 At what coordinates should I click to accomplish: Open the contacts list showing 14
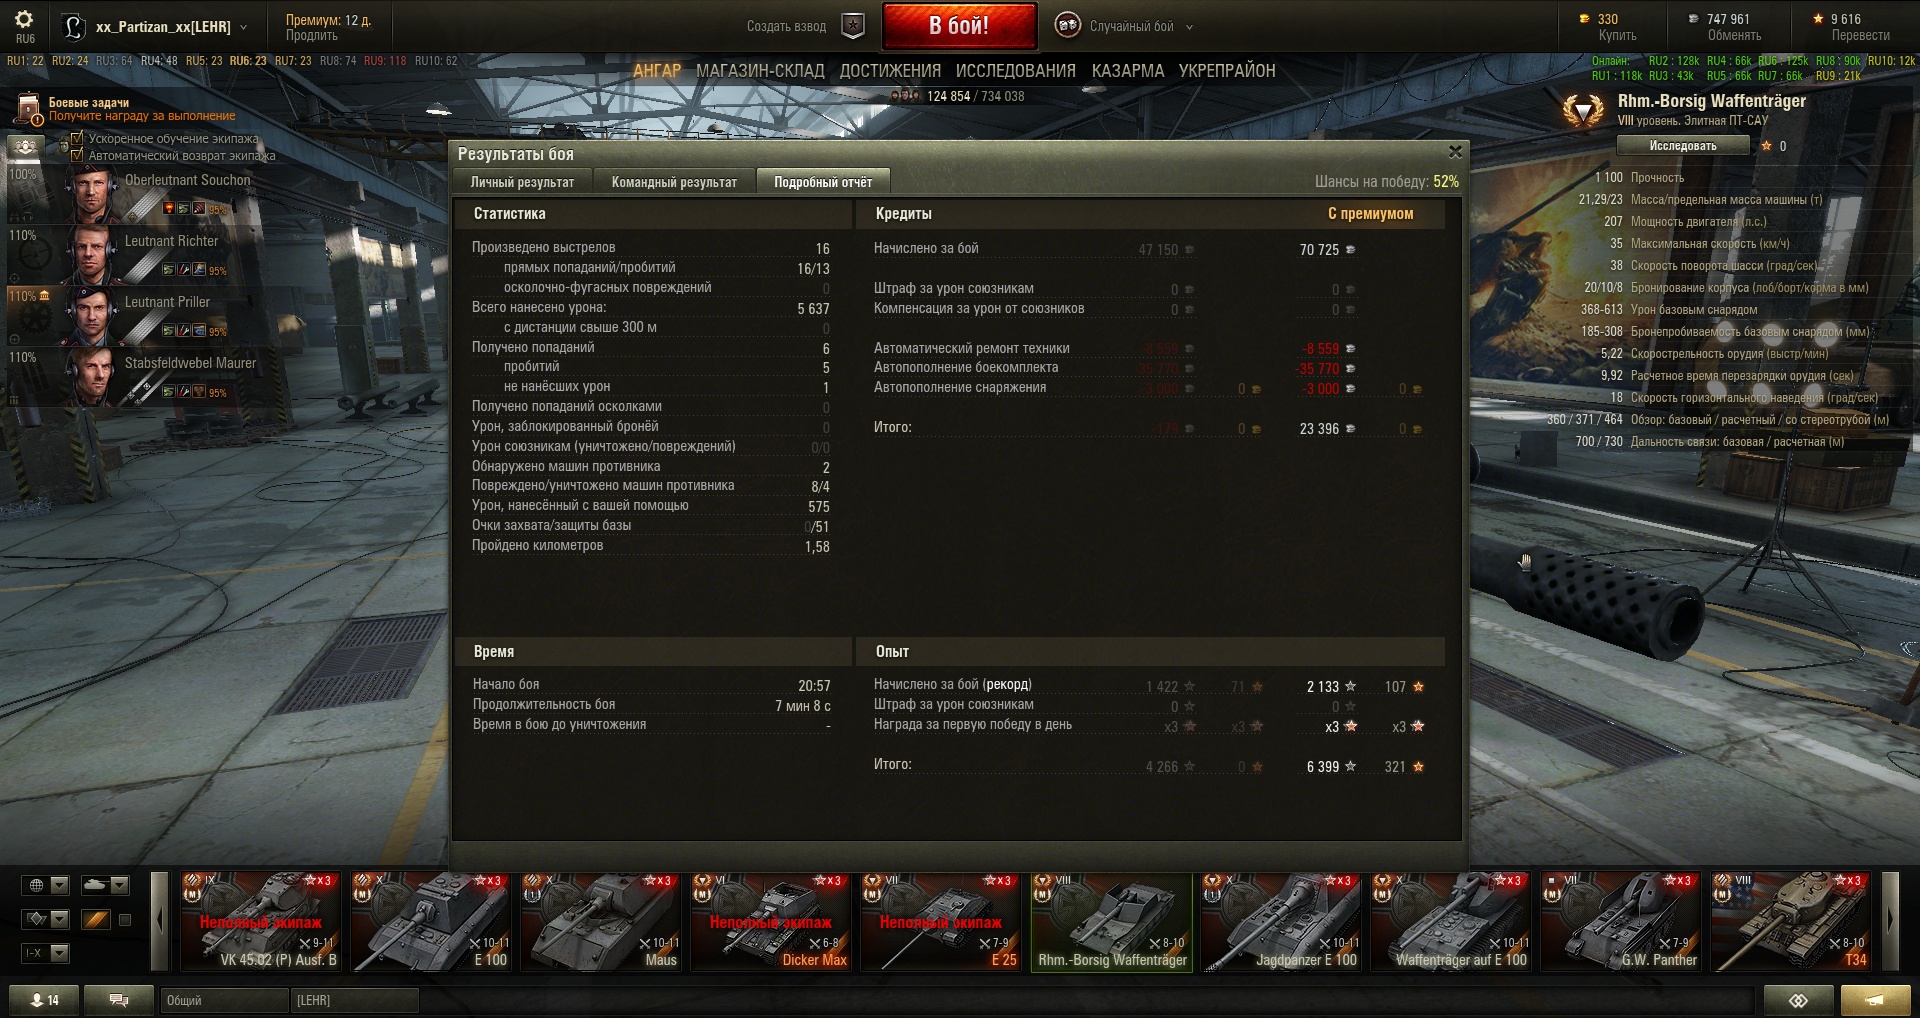coord(44,1000)
